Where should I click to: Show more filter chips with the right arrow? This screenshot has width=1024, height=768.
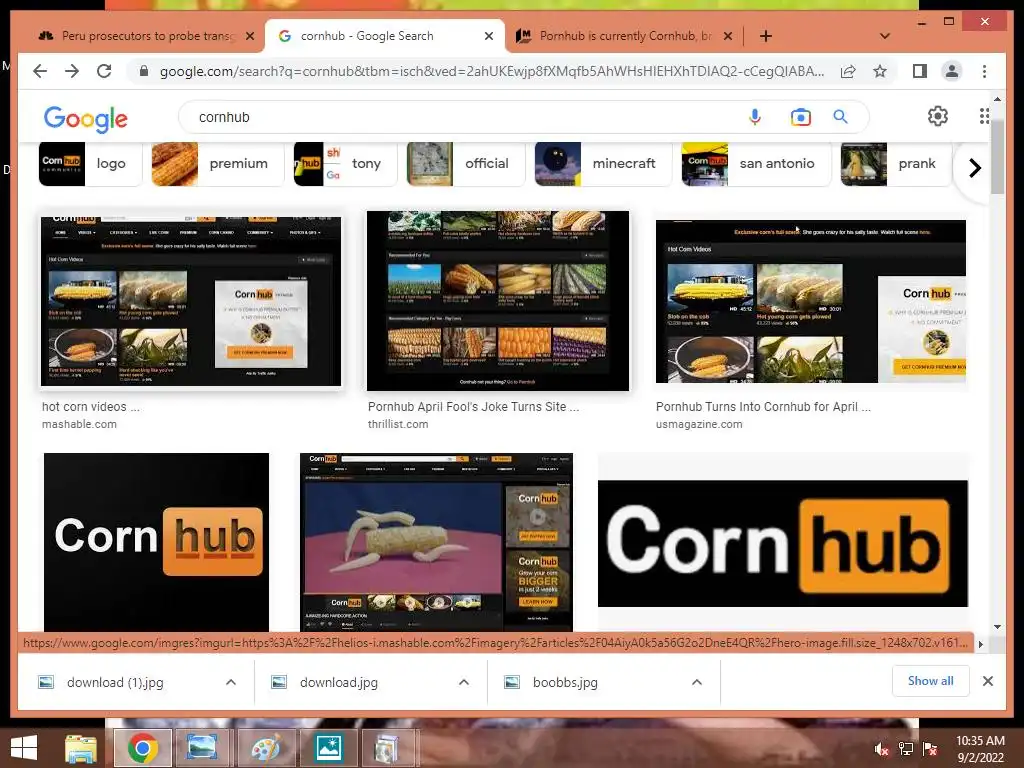(974, 168)
